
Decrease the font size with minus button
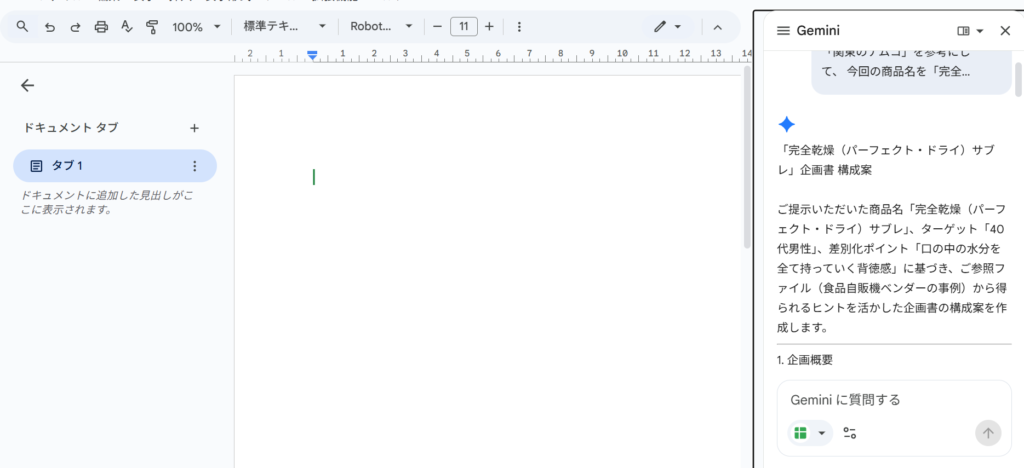click(437, 27)
